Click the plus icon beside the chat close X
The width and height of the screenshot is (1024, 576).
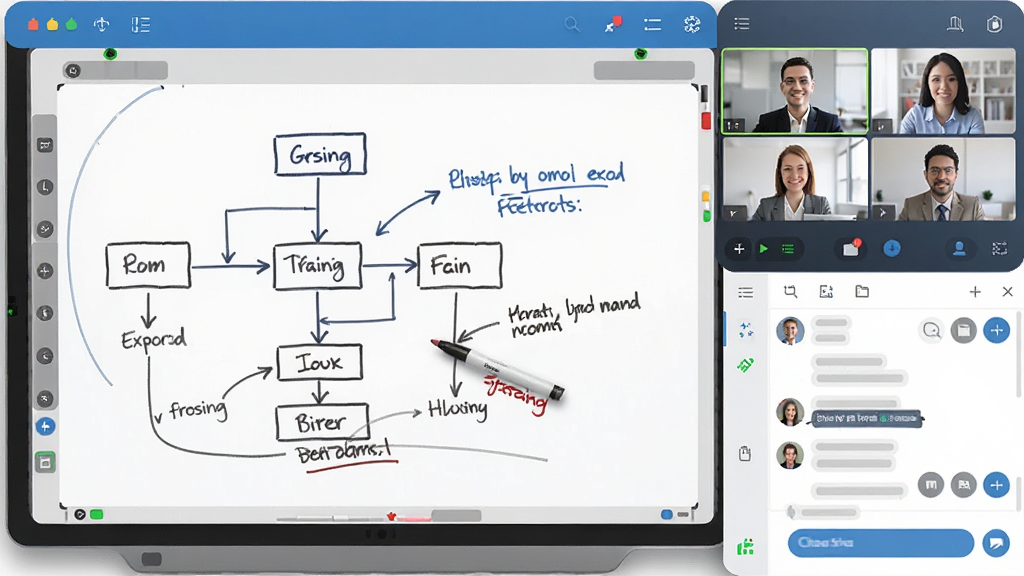click(x=975, y=292)
